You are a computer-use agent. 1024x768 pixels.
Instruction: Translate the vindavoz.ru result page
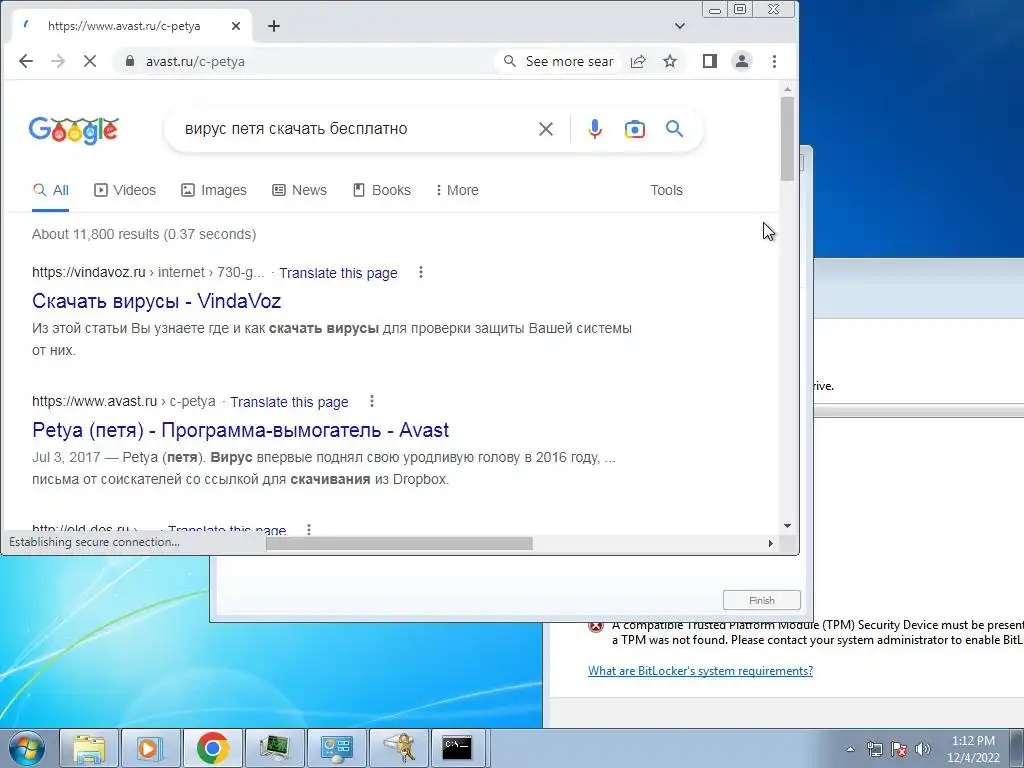tap(338, 273)
